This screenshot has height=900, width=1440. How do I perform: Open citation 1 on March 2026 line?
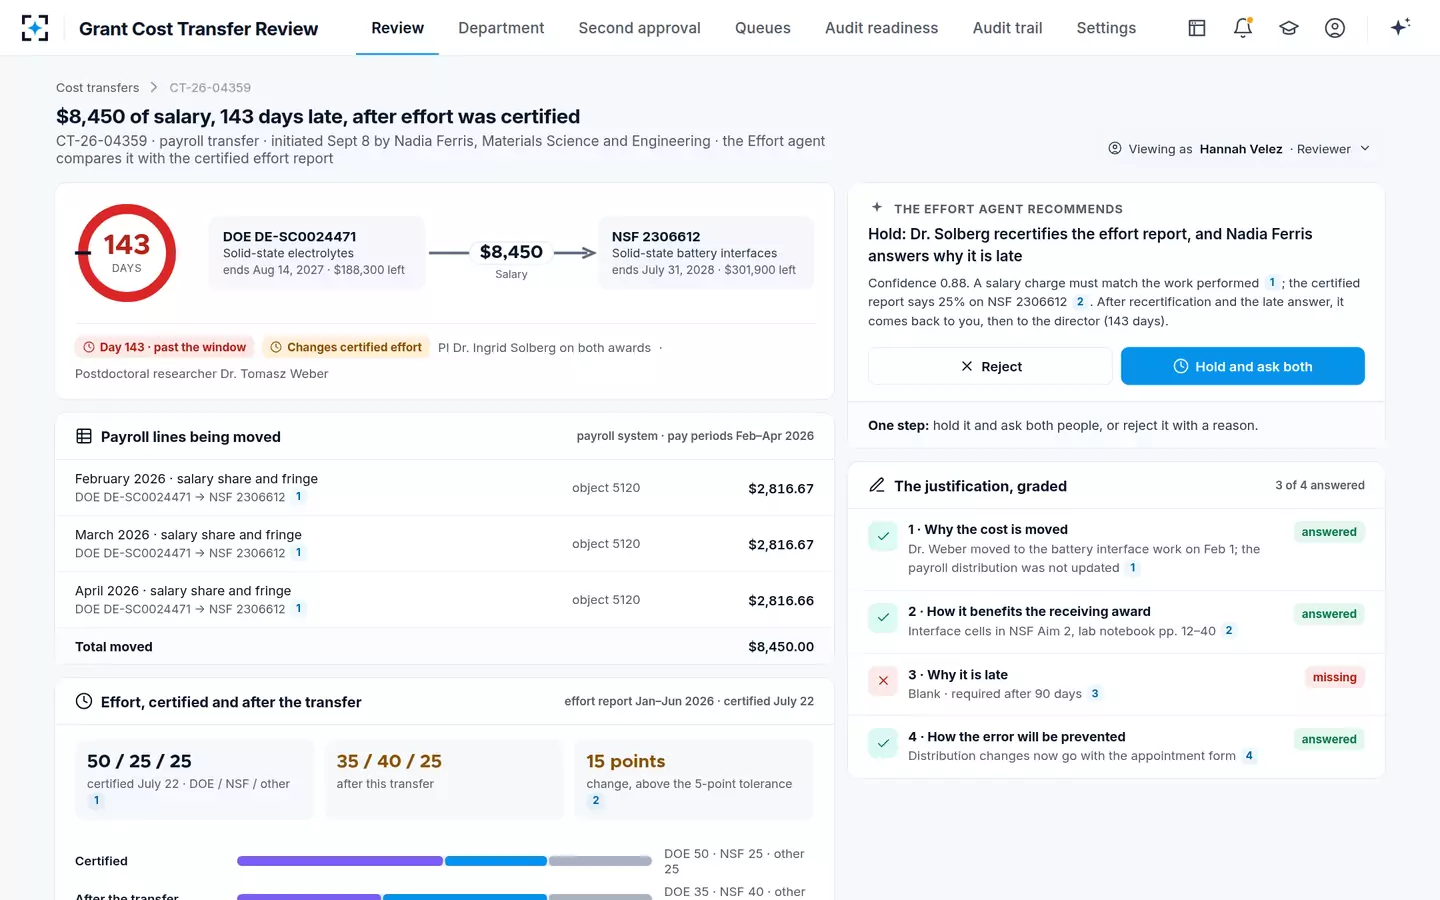click(x=298, y=553)
